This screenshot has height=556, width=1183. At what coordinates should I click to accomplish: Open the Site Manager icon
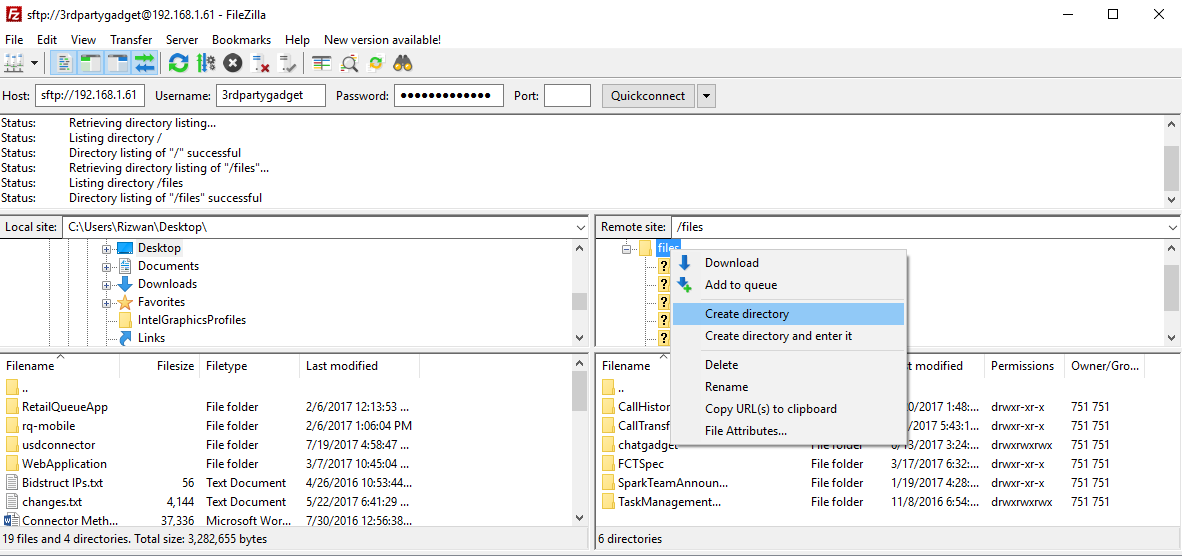(x=14, y=64)
